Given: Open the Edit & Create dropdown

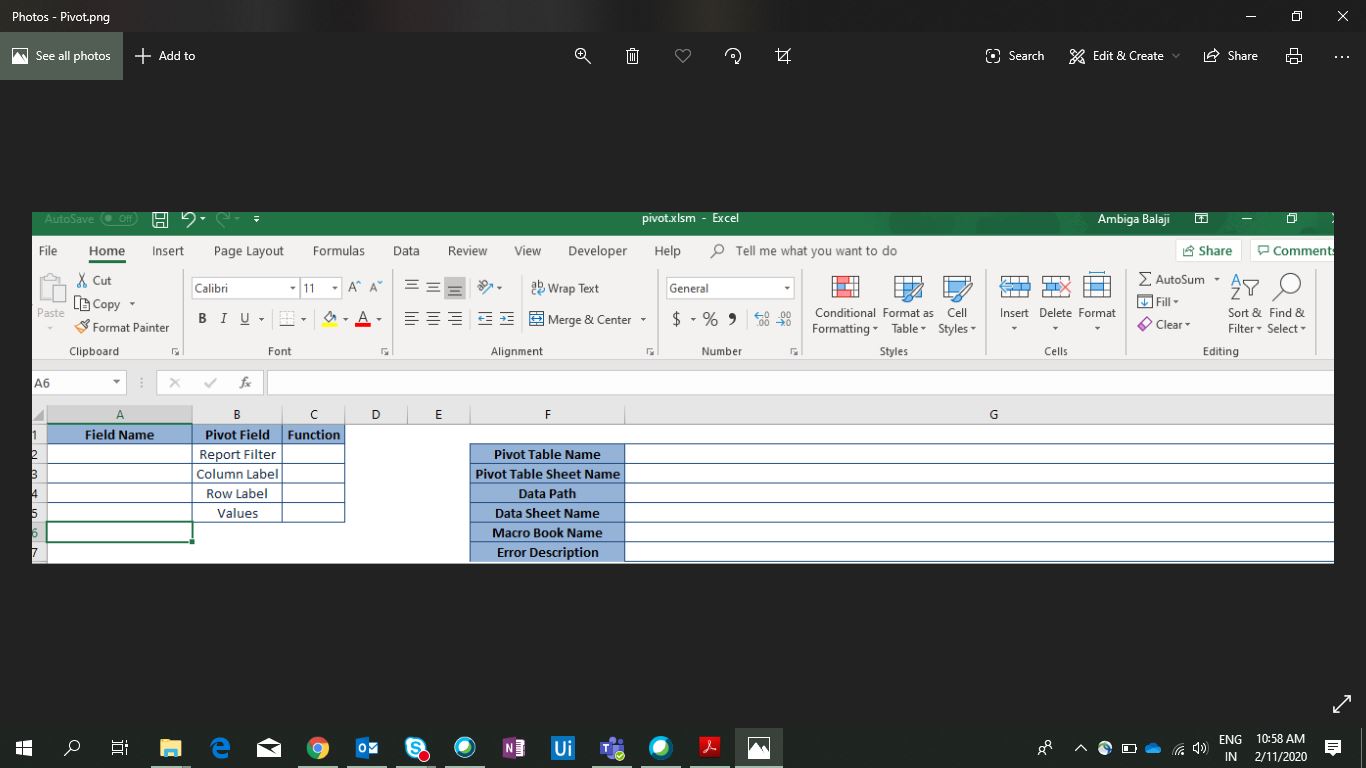Looking at the screenshot, I should [1124, 56].
